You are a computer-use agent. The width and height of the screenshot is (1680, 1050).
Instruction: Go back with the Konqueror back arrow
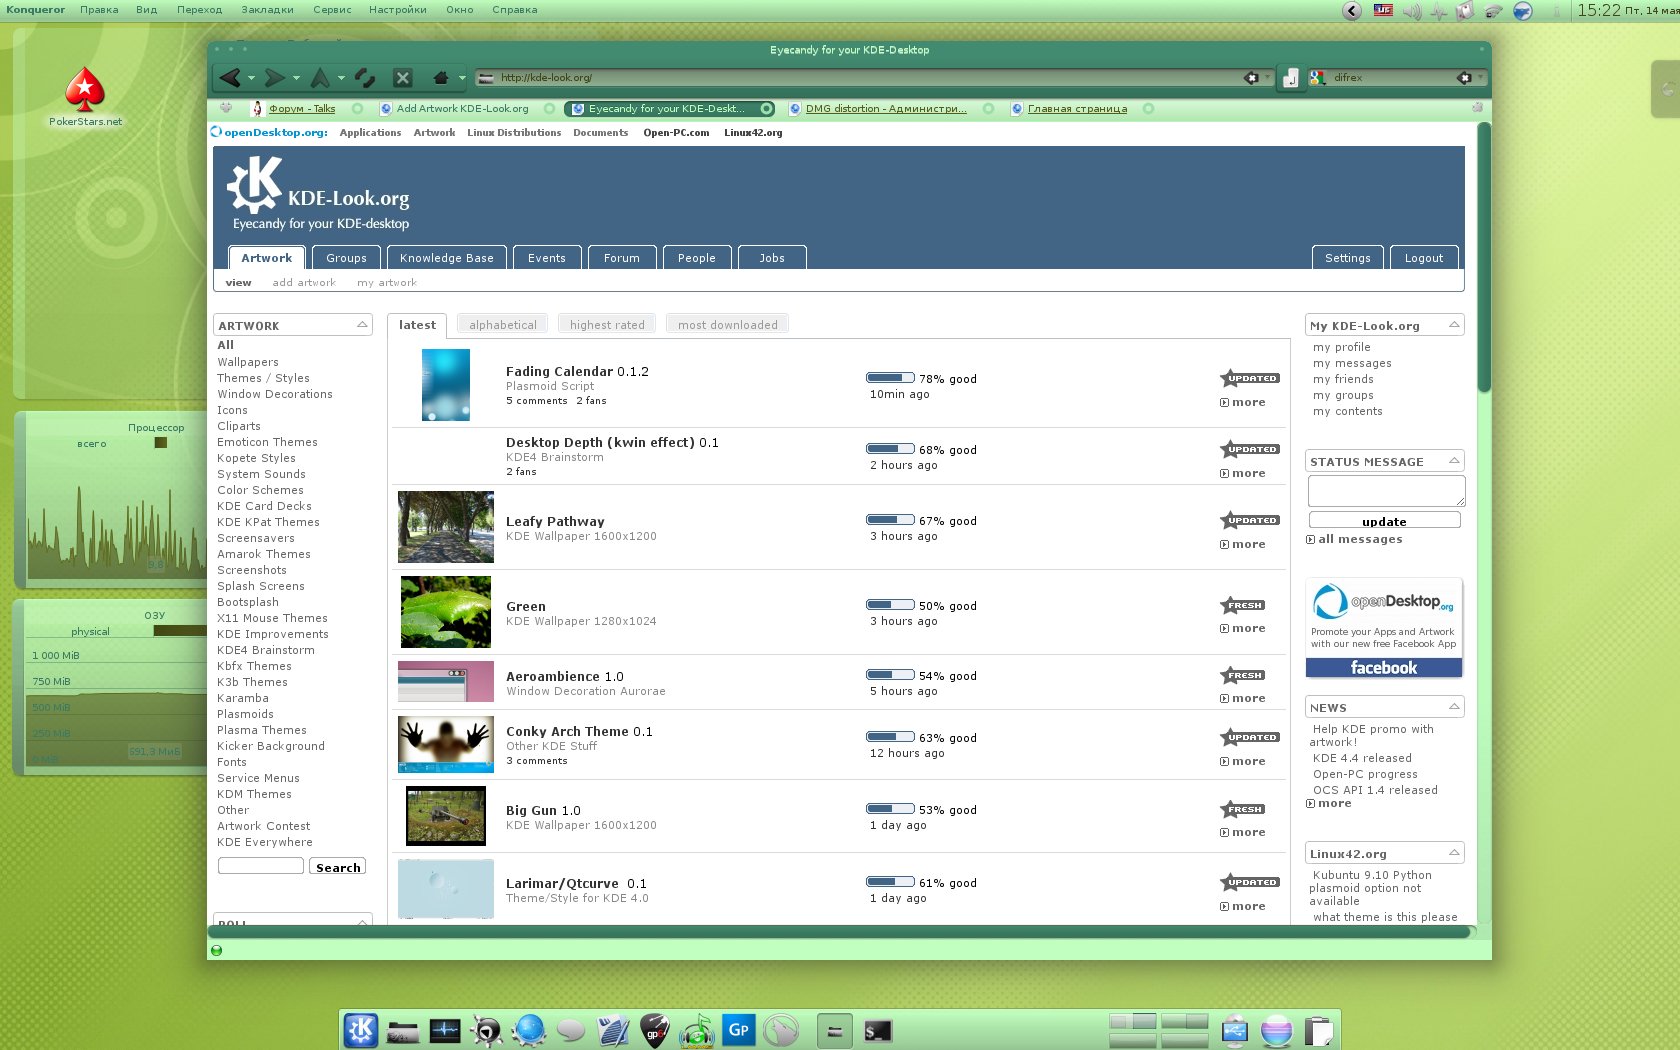230,77
